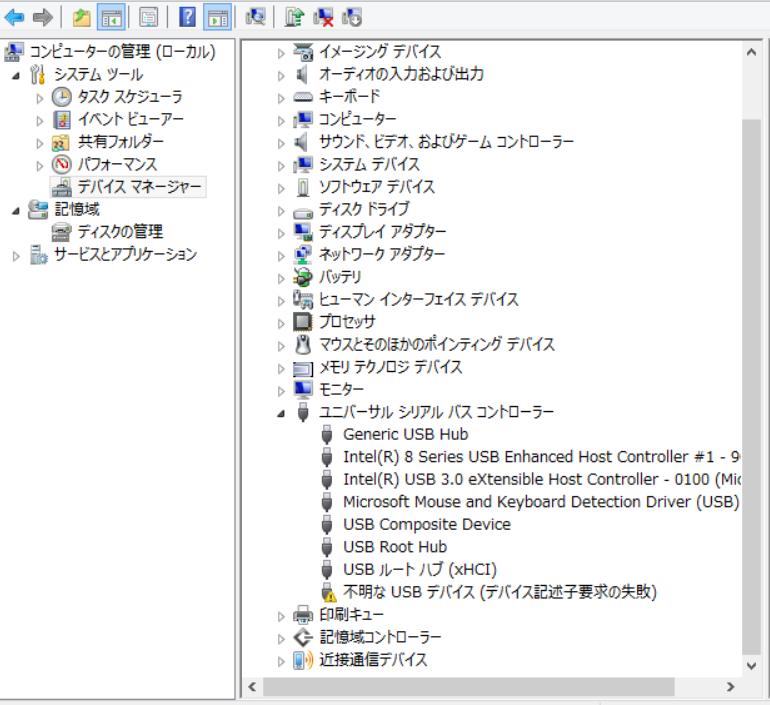The height and width of the screenshot is (705, 770).
Task: Select 共有フォルダー in left tree
Action: coord(121,142)
